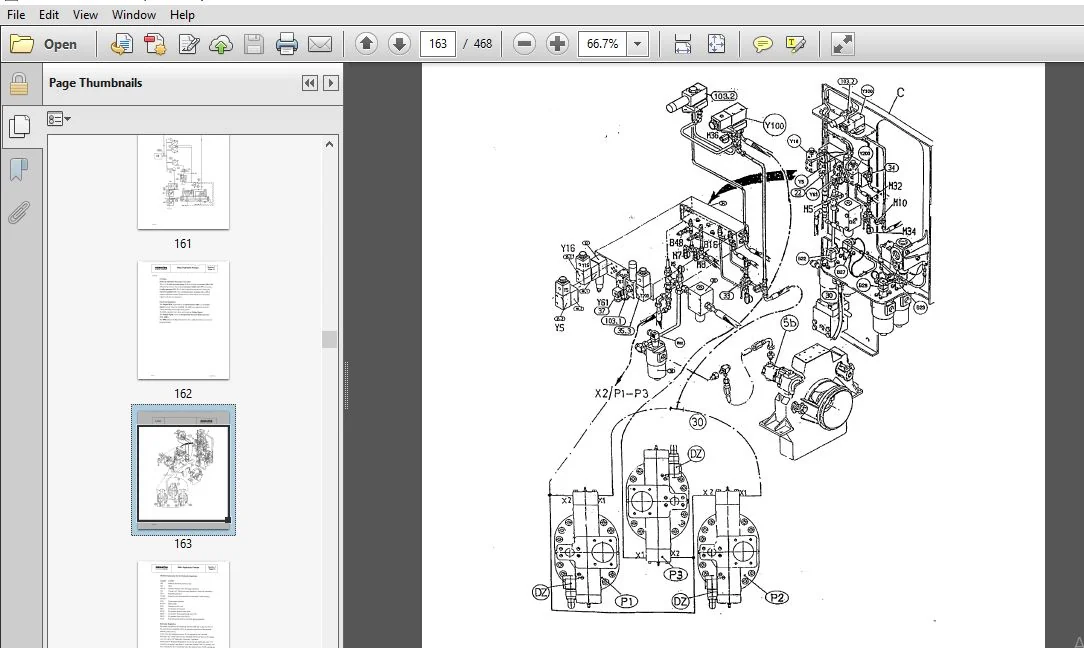Click the zoom in plus button
1084x648 pixels.
(557, 44)
